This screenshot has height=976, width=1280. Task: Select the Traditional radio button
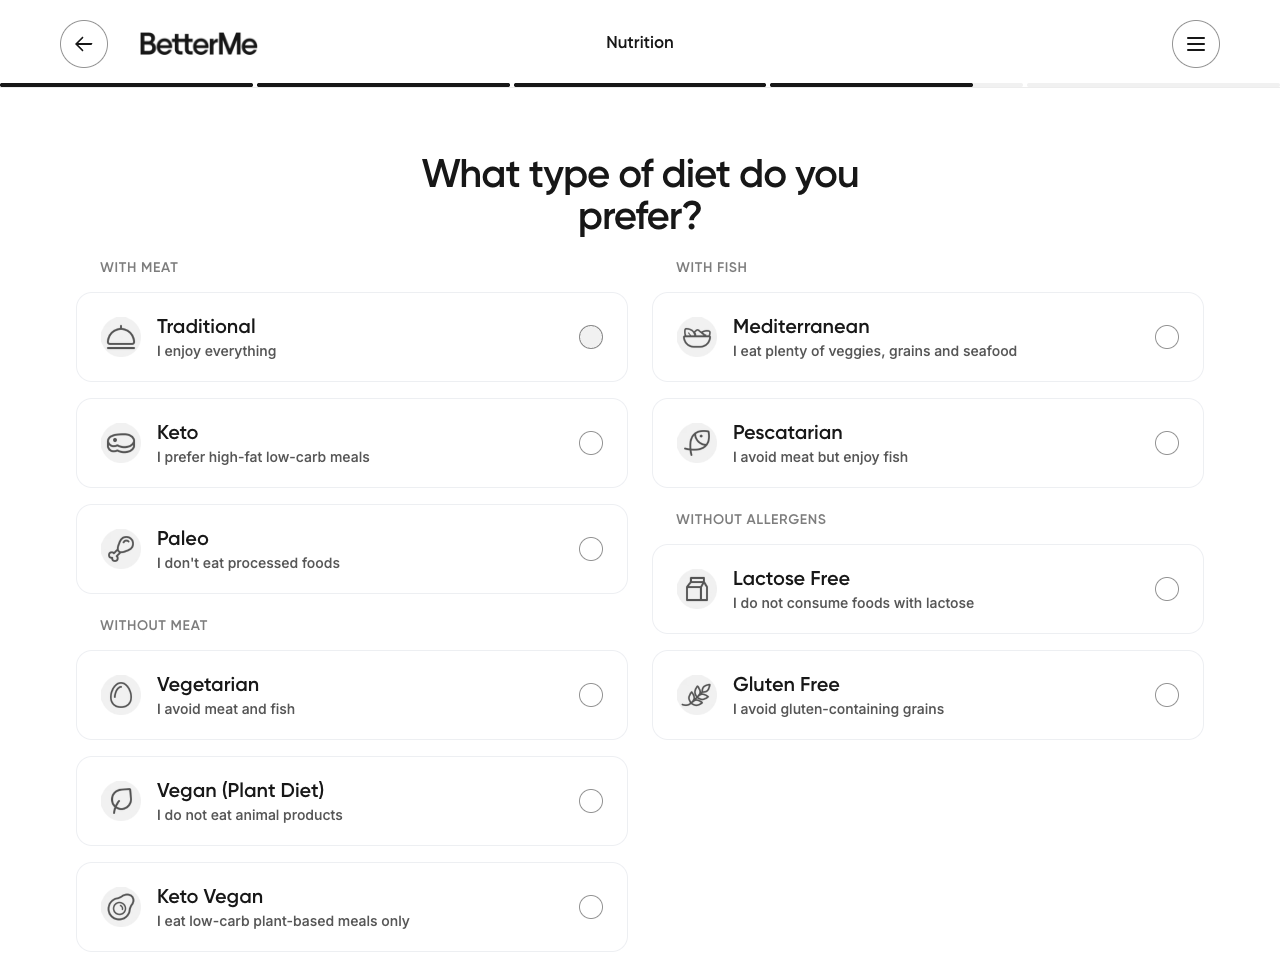click(591, 337)
